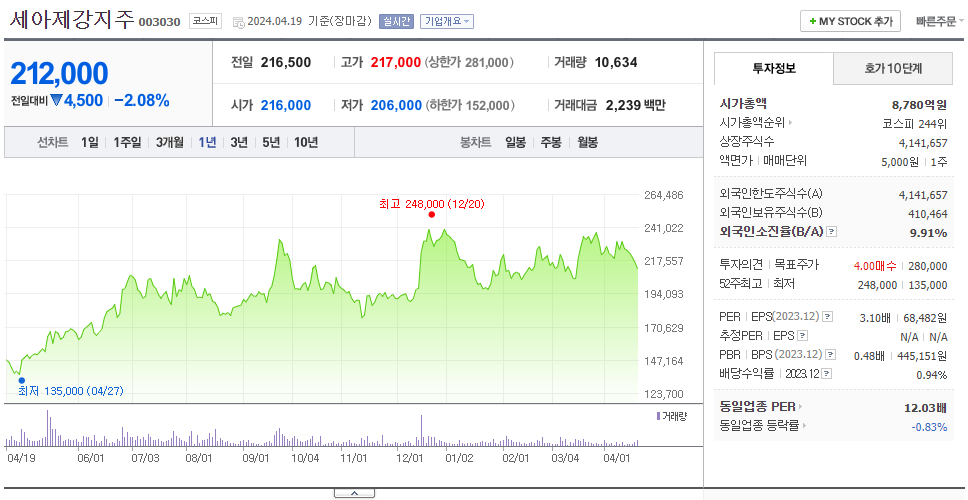Click plus icon in MY STOCK 추가
Viewport: 968px width, 500px height.
[812, 22]
